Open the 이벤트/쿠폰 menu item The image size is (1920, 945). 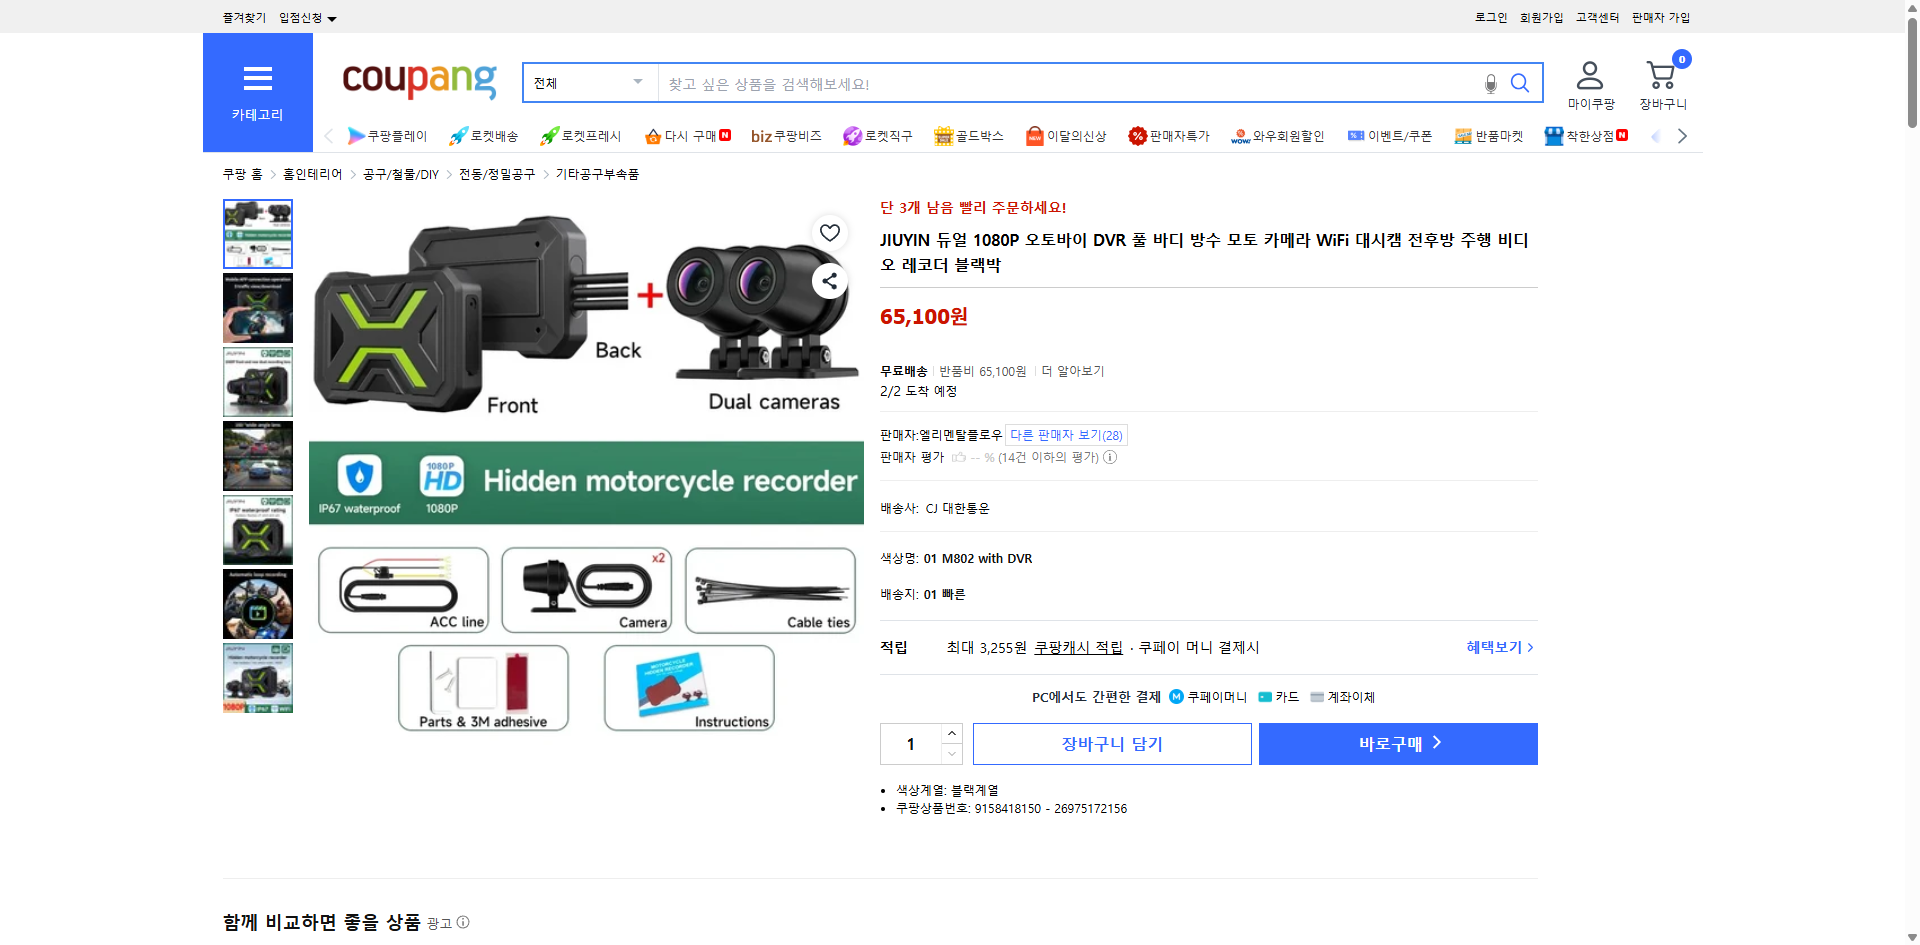click(1390, 136)
